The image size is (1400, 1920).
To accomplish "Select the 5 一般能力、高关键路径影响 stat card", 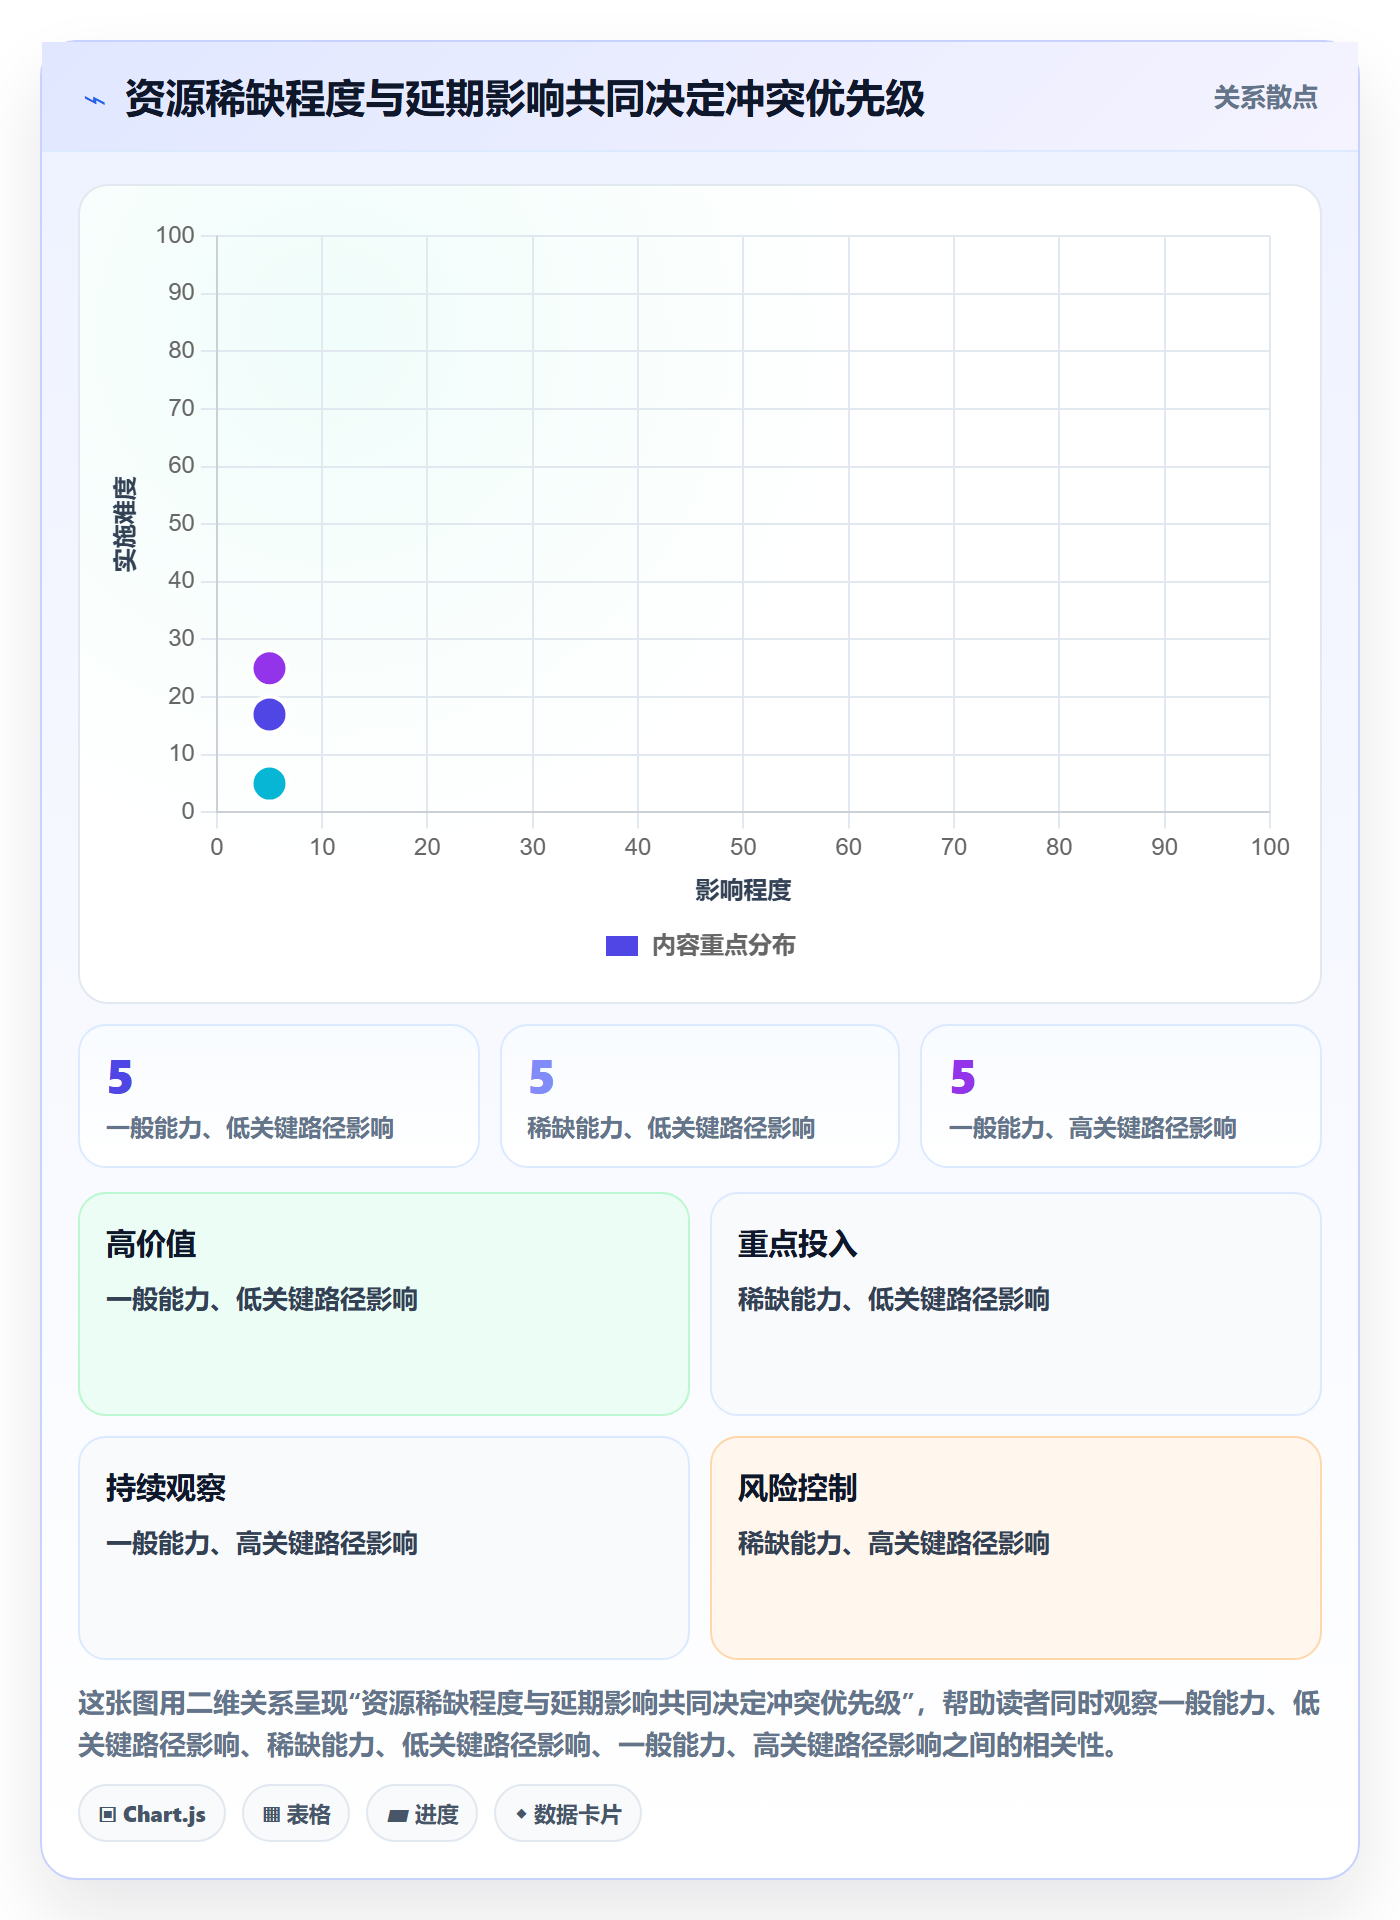I will [x=1121, y=1096].
